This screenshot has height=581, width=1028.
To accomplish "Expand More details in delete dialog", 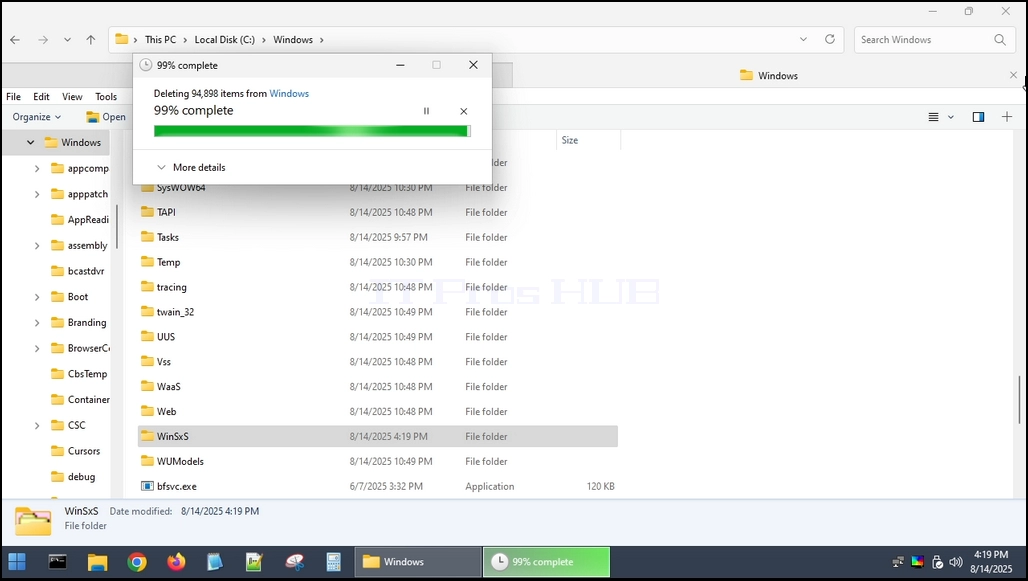I will pyautogui.click(x=191, y=167).
